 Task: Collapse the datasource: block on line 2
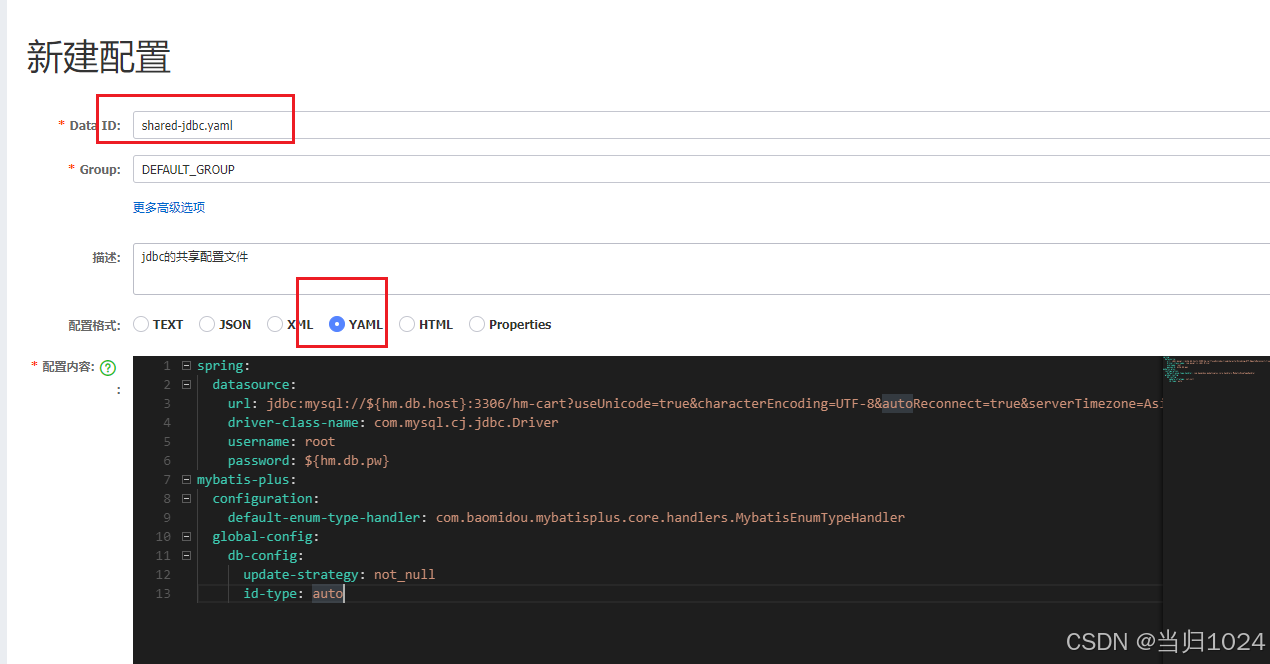186,385
